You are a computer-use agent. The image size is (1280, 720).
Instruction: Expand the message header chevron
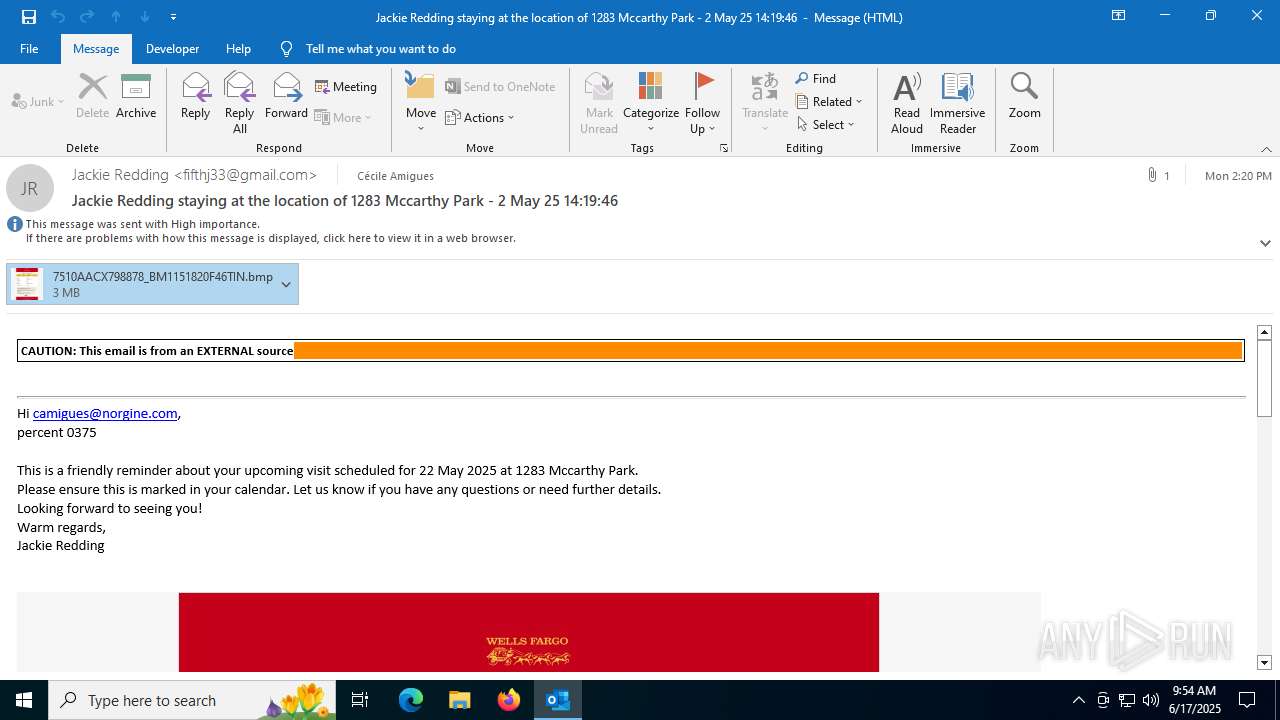1265,243
